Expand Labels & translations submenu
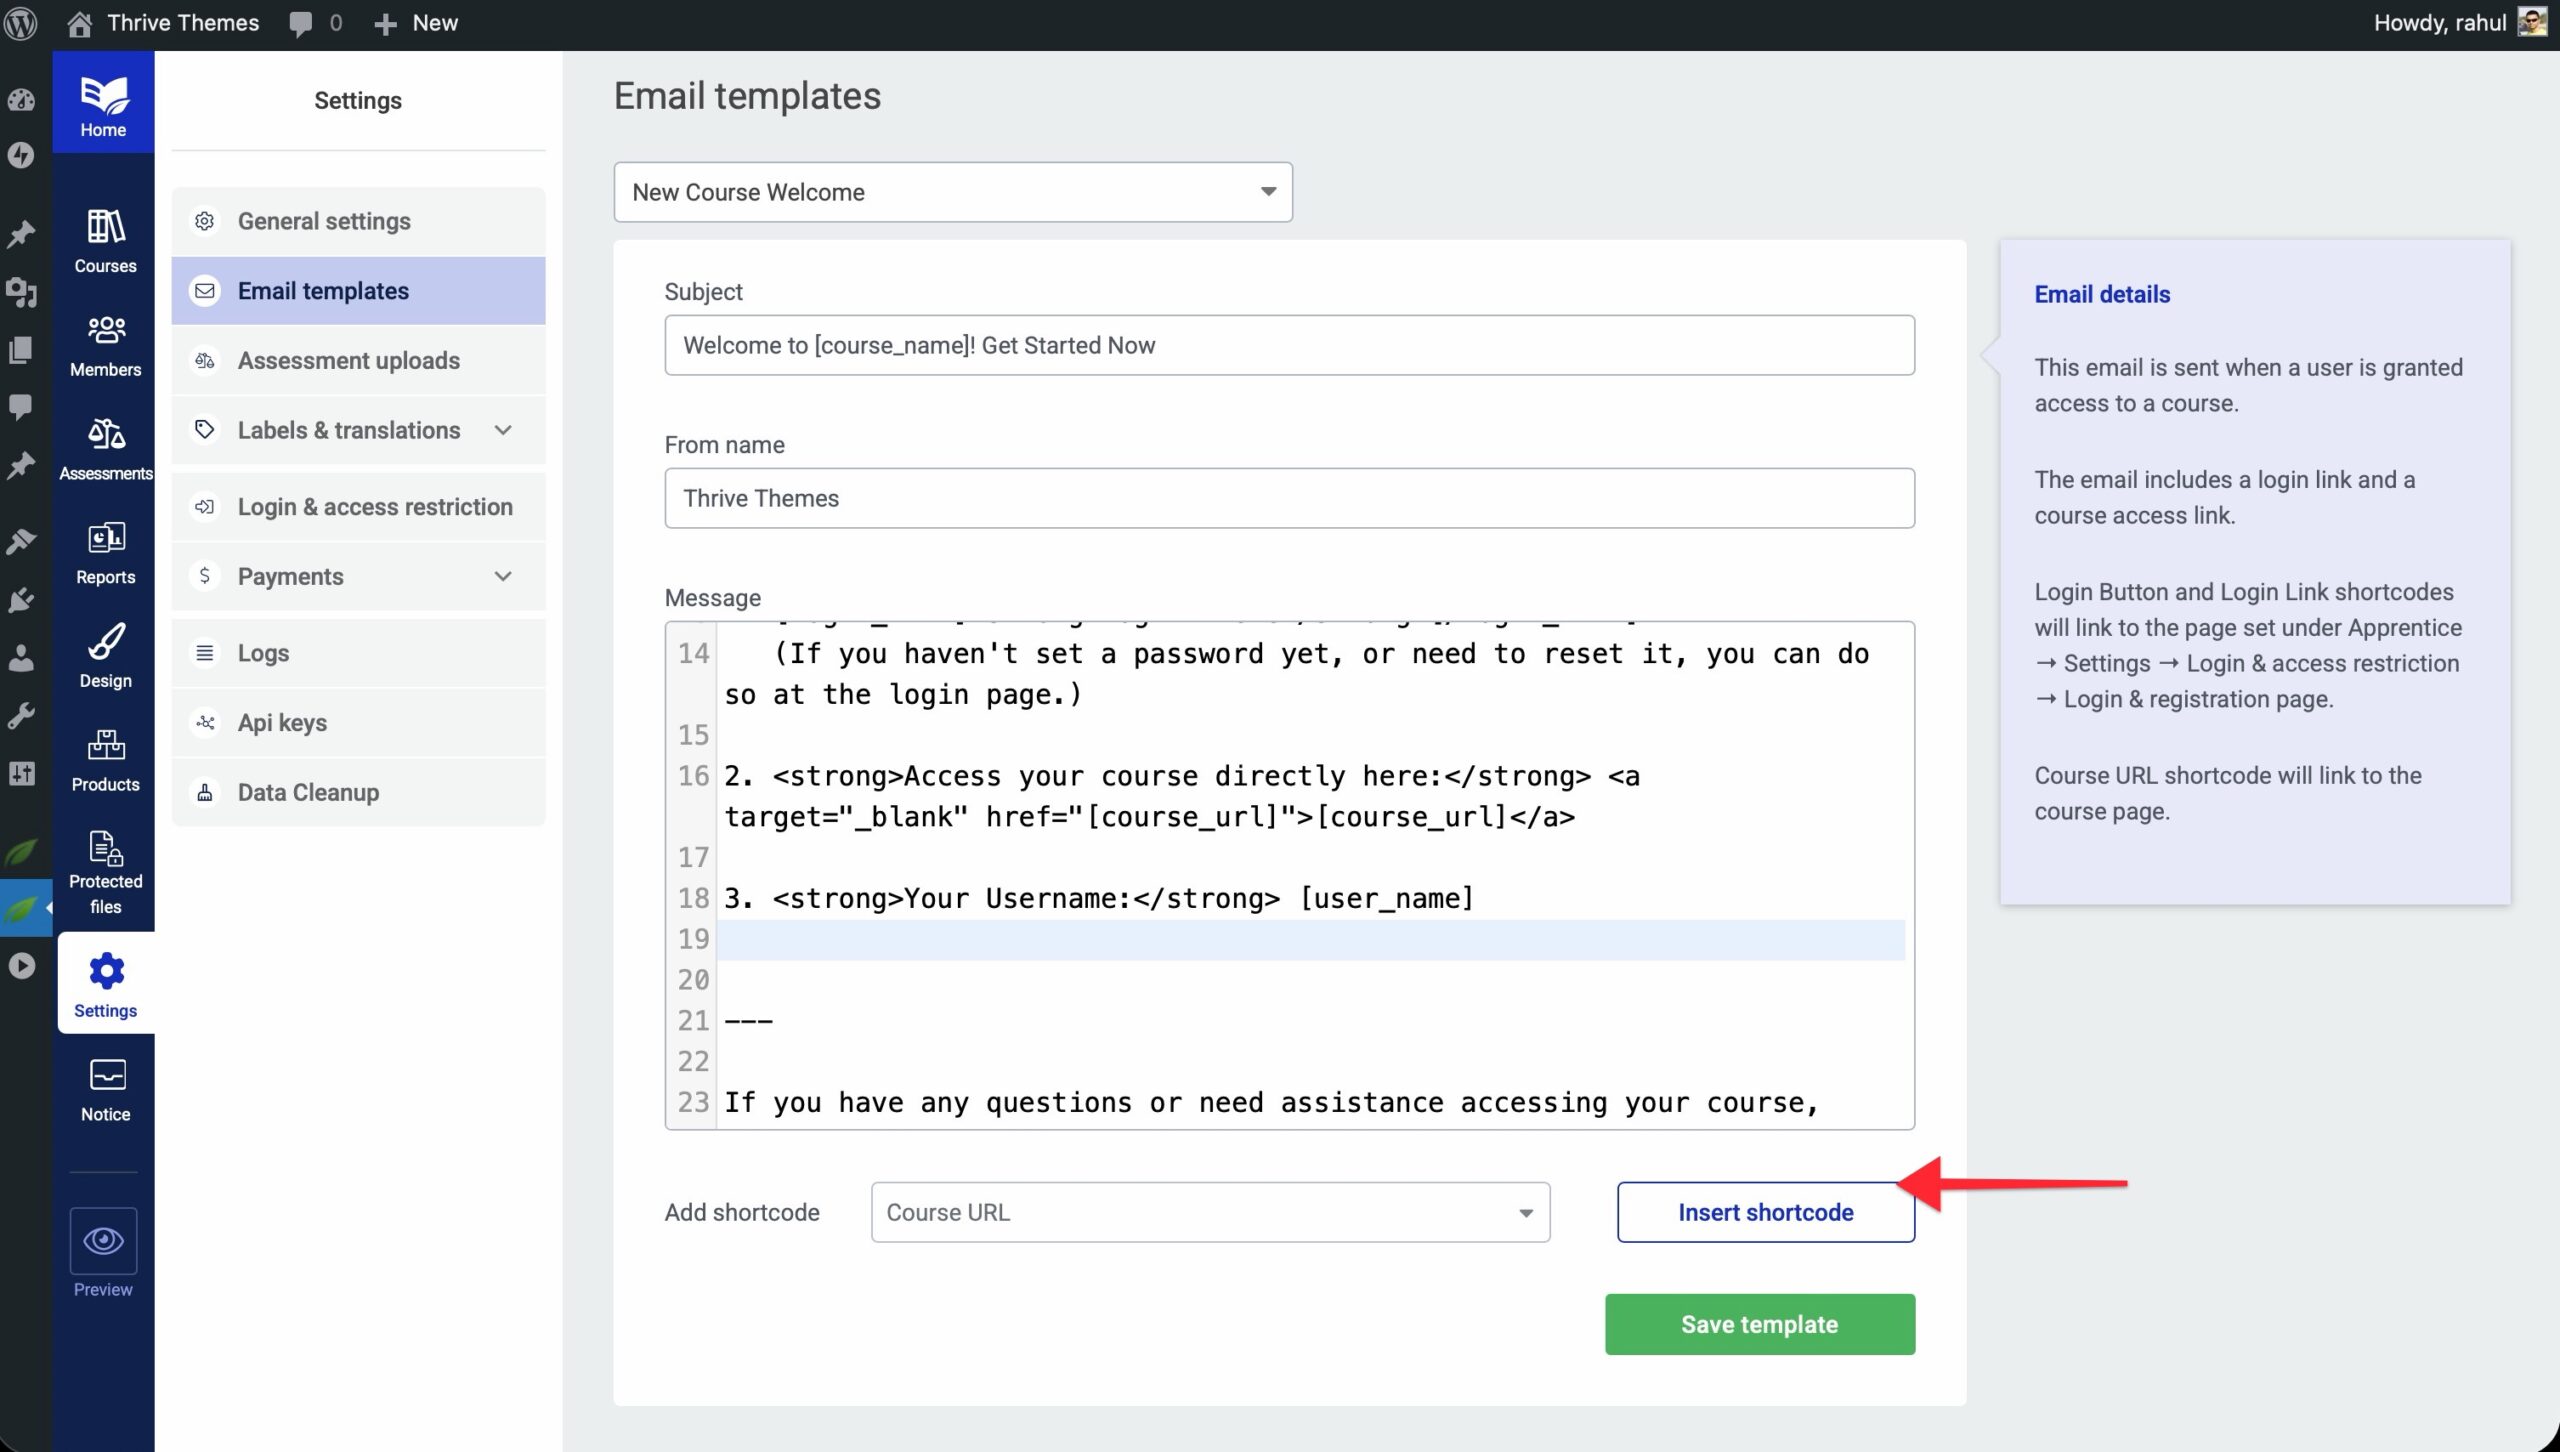 coord(503,430)
